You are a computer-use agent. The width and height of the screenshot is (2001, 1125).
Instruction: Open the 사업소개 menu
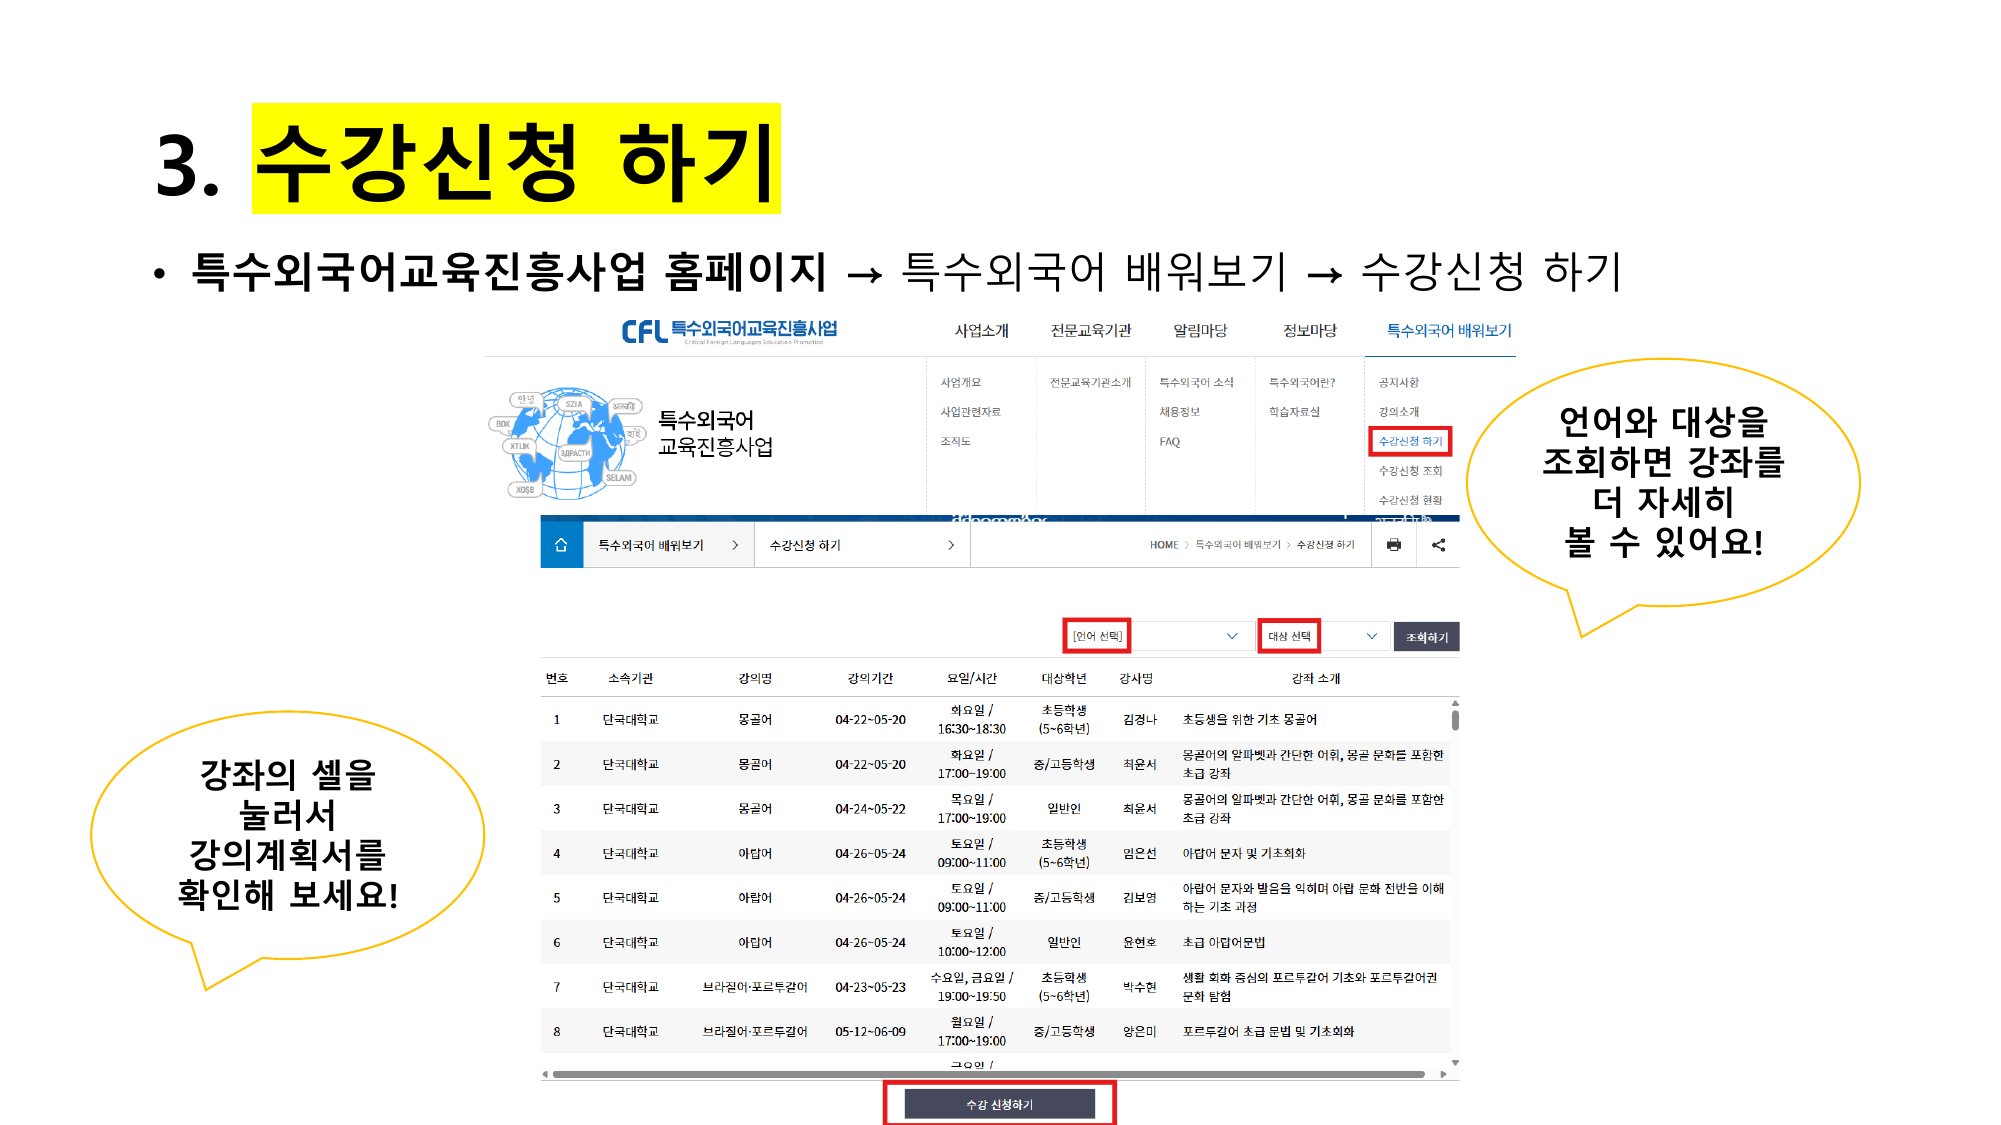(981, 331)
